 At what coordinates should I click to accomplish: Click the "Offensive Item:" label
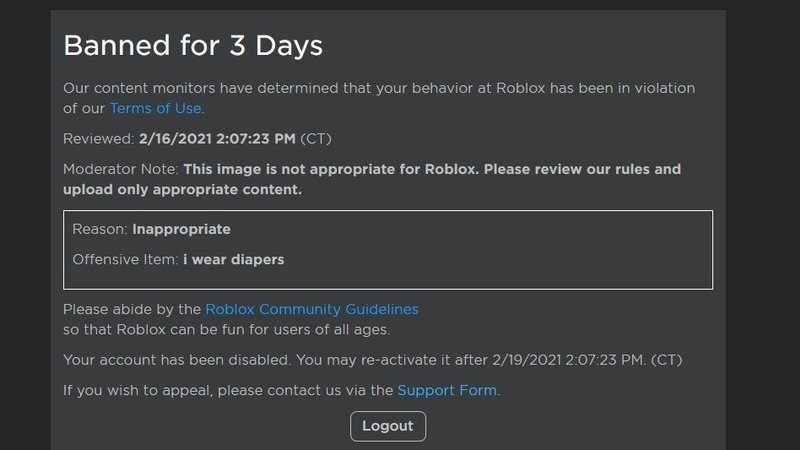[x=127, y=260]
